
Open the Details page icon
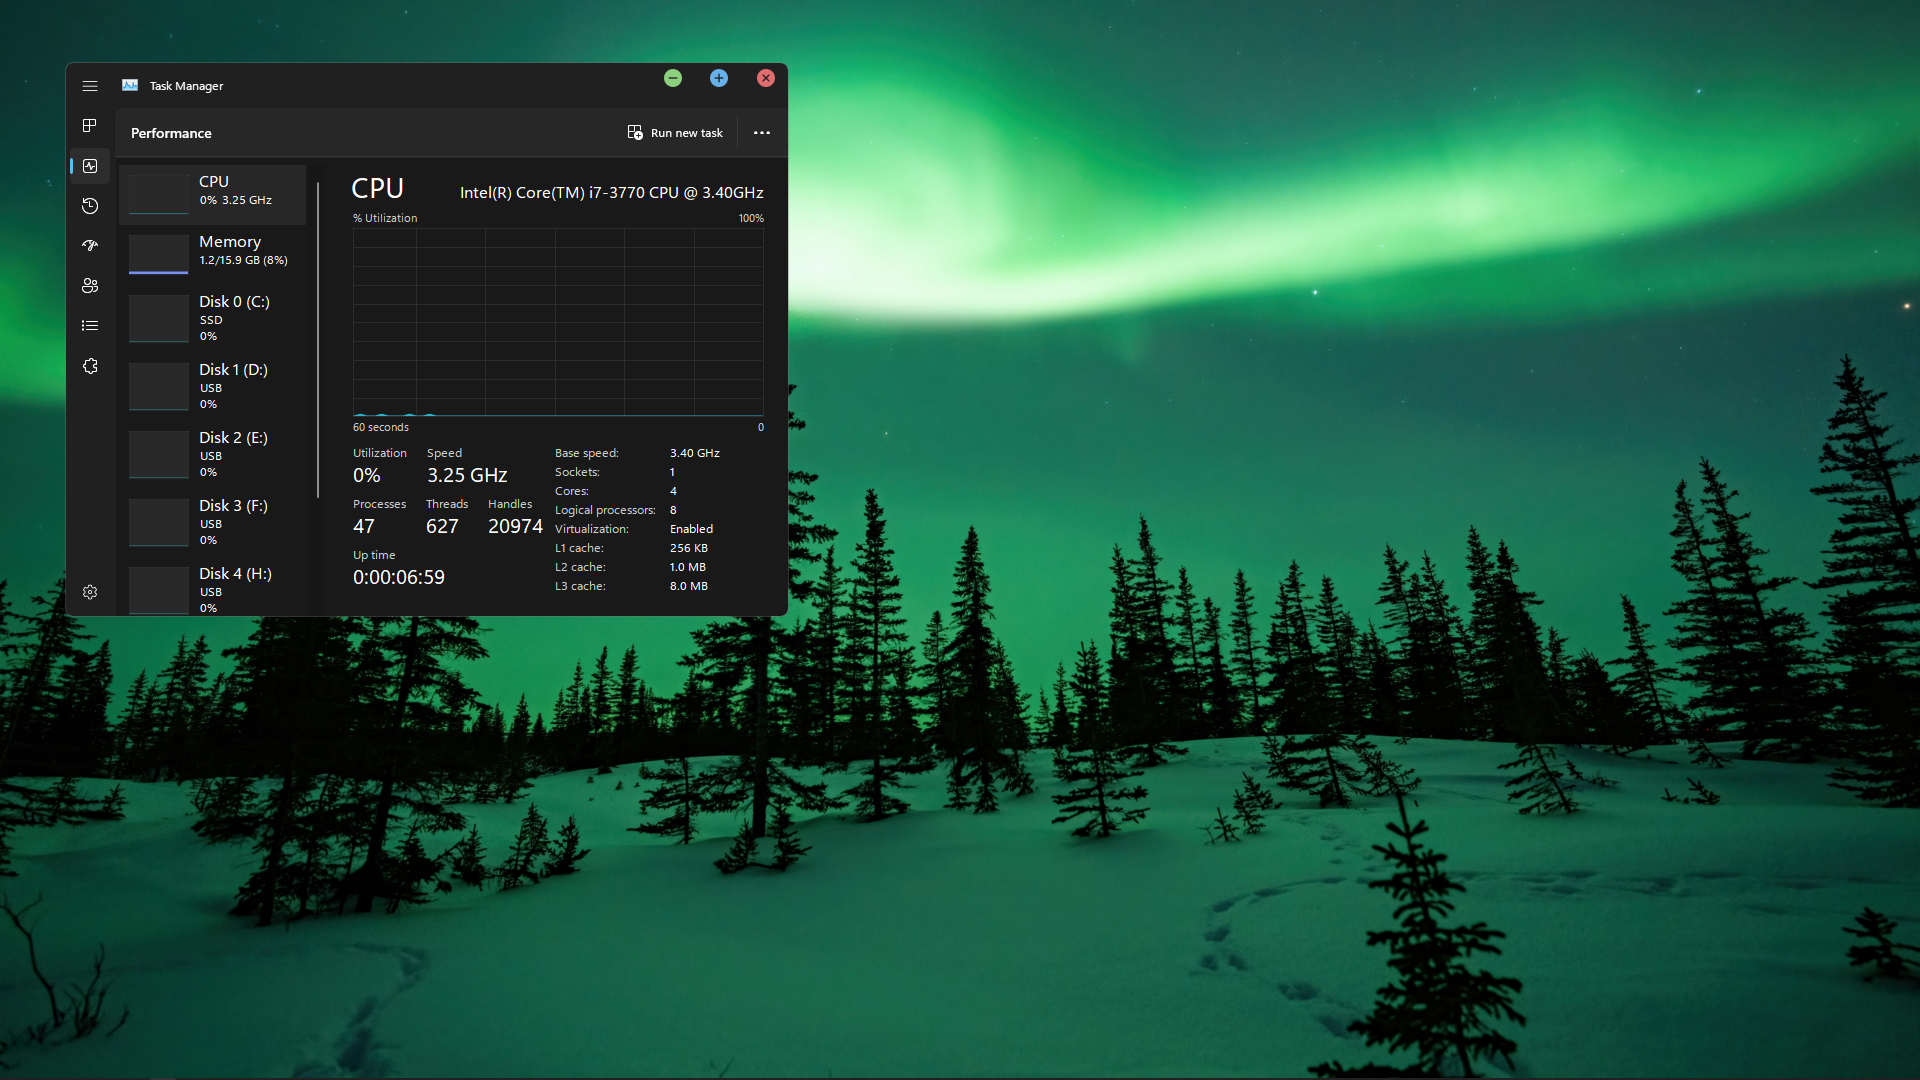90,326
